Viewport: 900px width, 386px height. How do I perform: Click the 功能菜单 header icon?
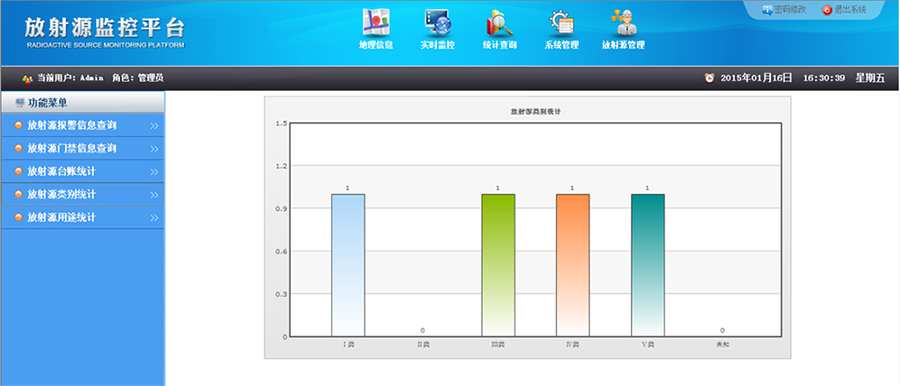[x=20, y=103]
